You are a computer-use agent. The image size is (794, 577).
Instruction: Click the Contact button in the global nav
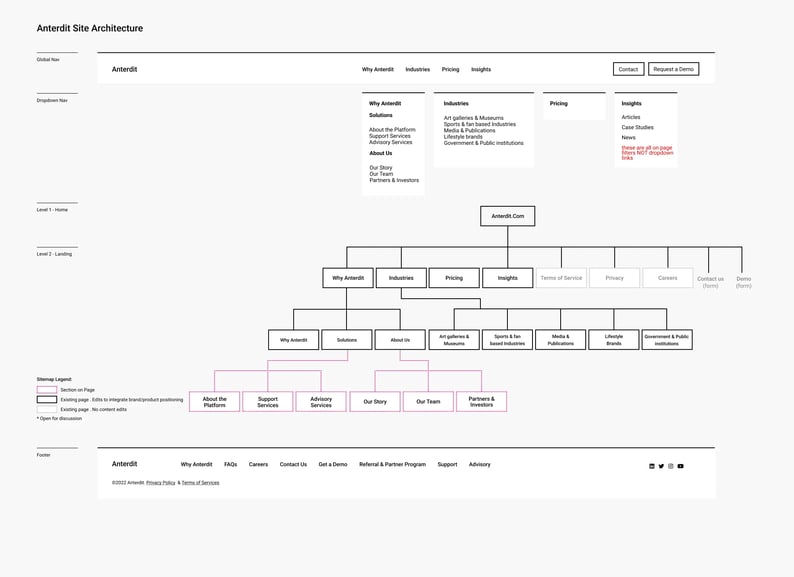628,69
